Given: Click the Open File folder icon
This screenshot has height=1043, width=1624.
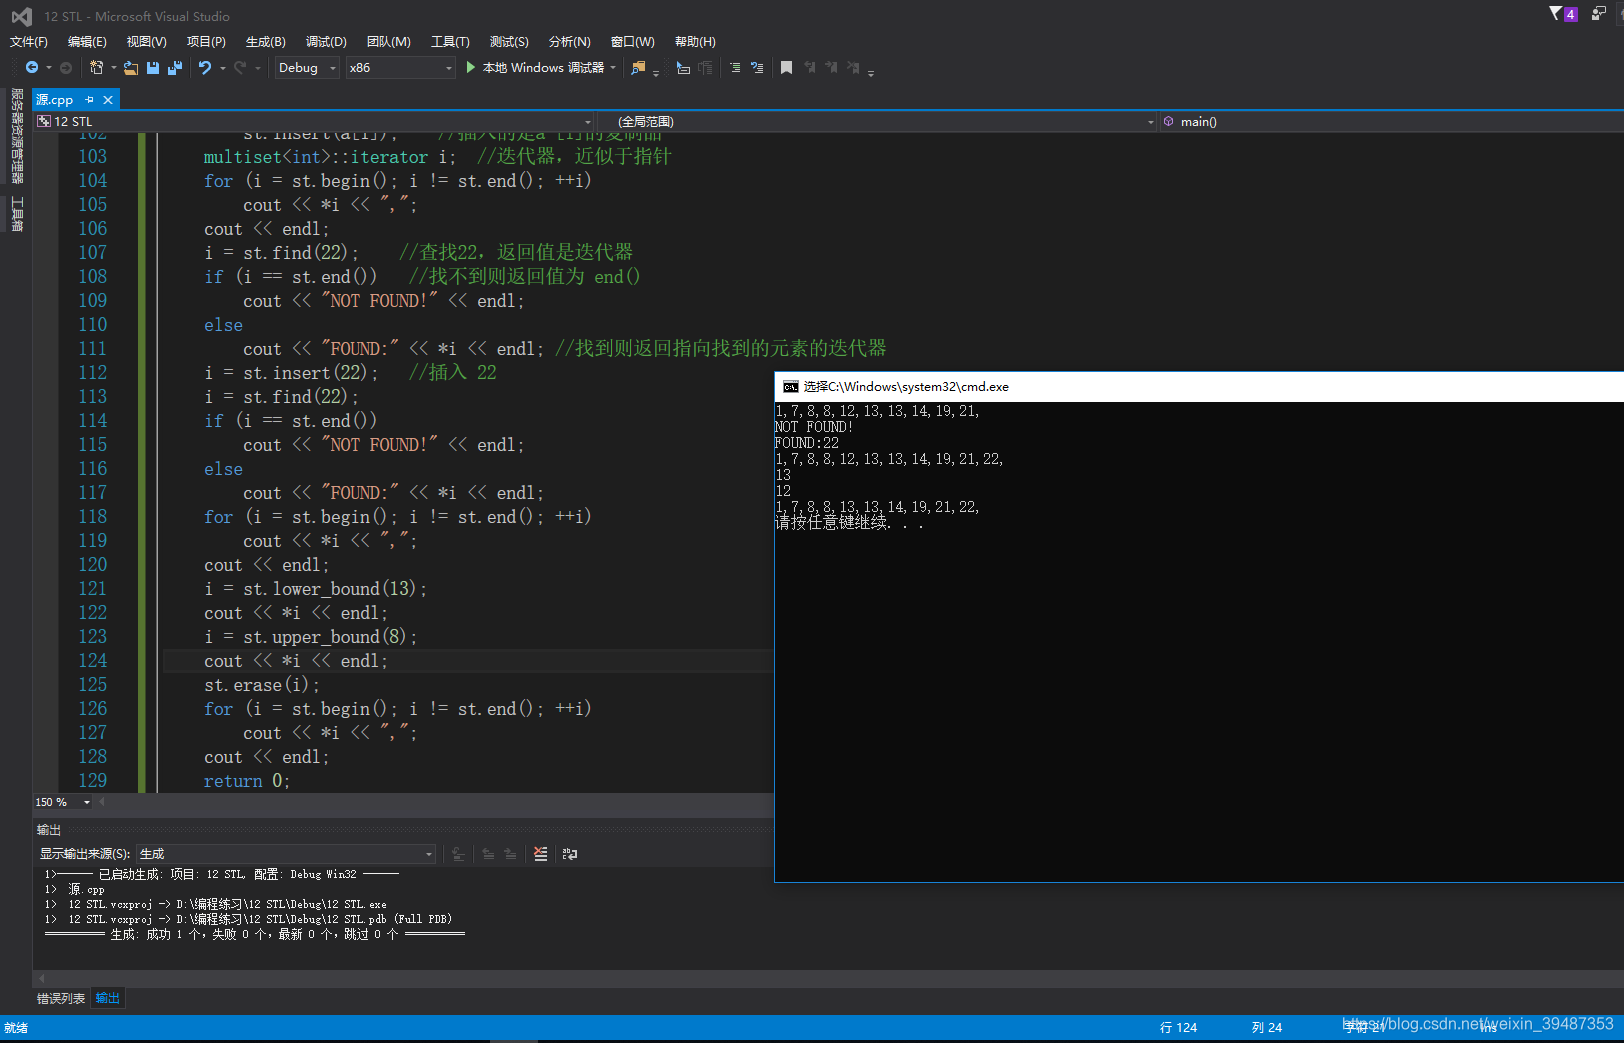Looking at the screenshot, I should pyautogui.click(x=131, y=68).
